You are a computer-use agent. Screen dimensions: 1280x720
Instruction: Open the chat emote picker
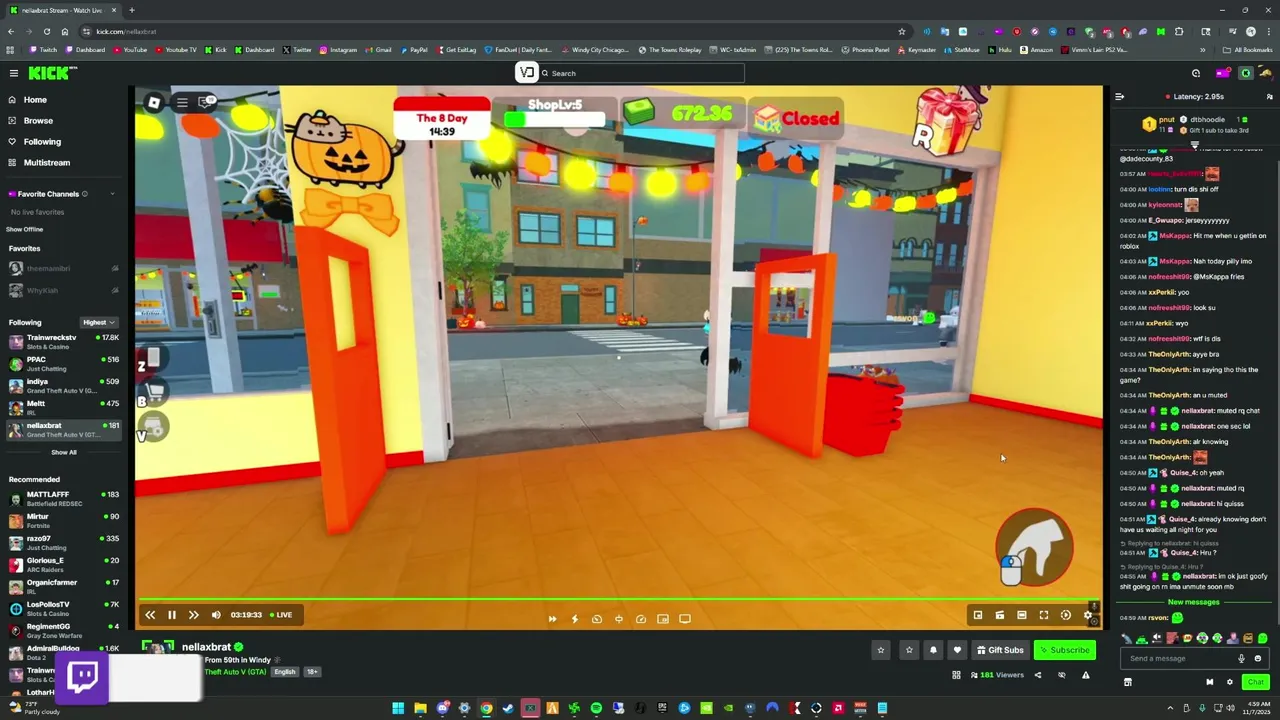pos(1257,659)
